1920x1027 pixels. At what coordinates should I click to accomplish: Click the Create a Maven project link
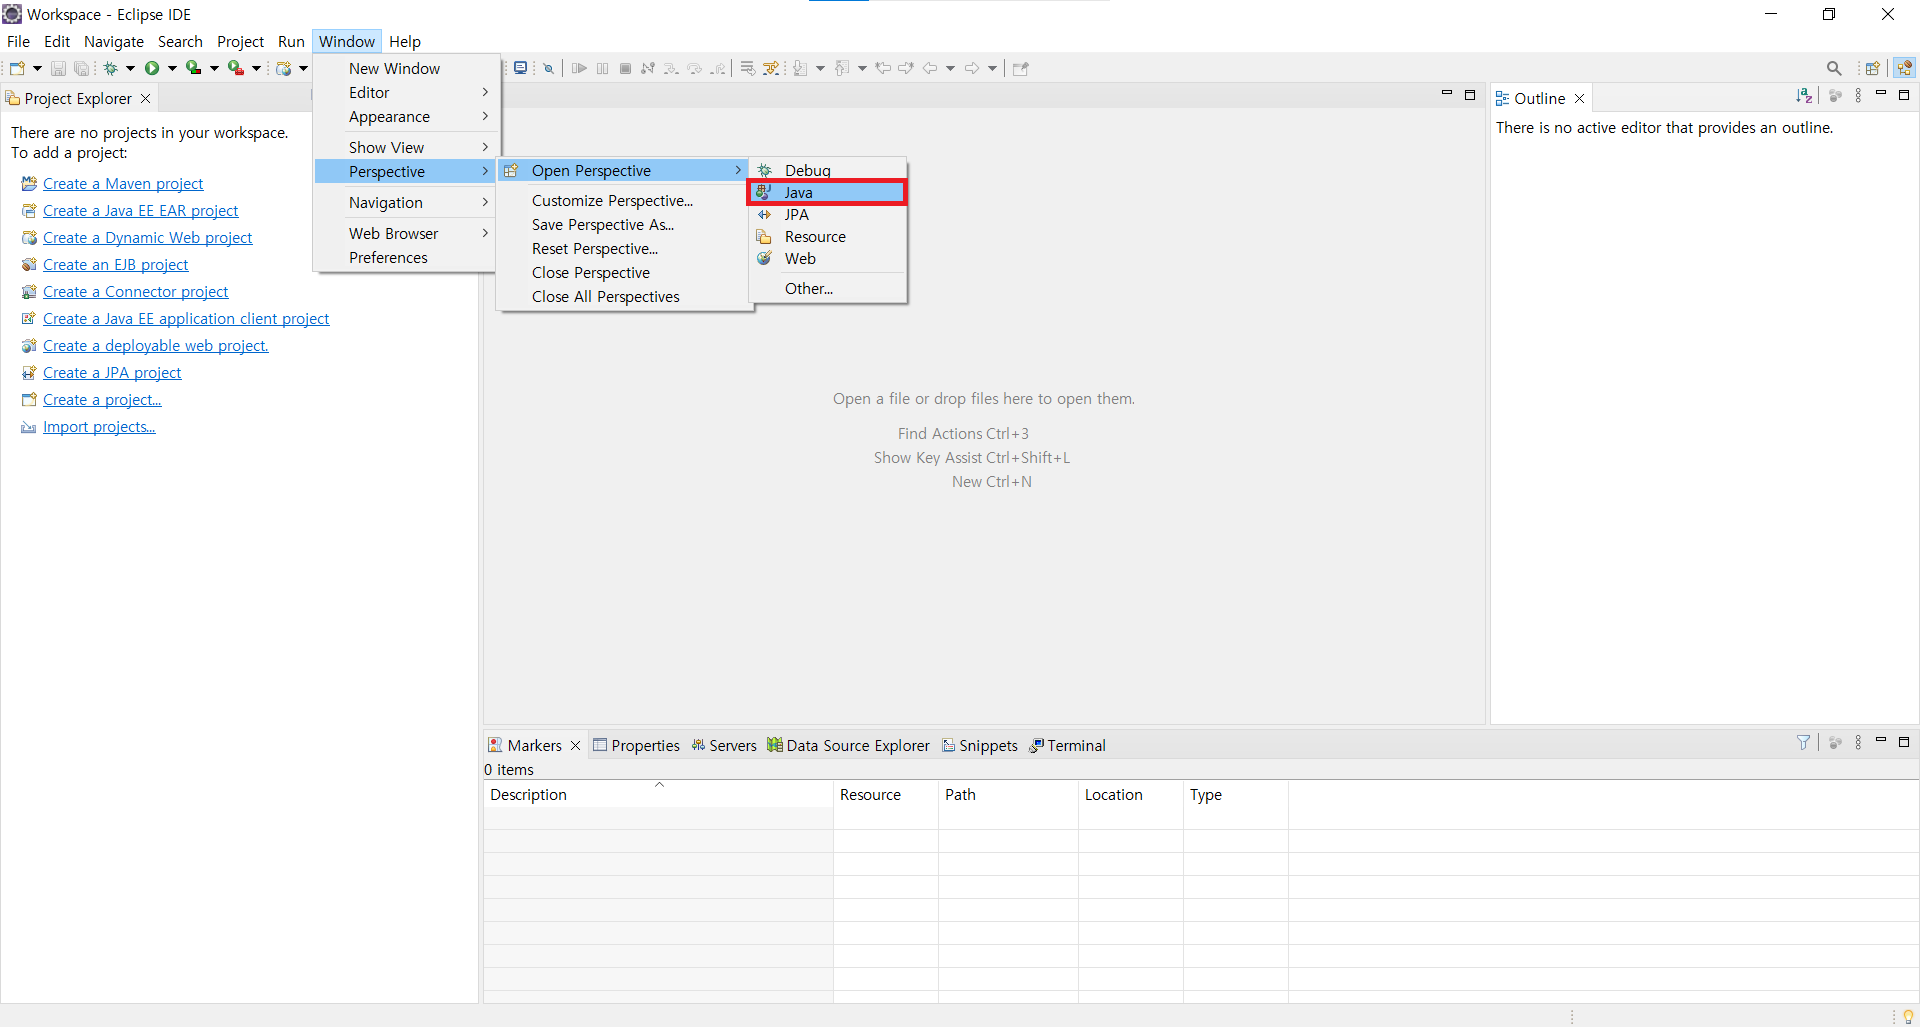pyautogui.click(x=123, y=183)
